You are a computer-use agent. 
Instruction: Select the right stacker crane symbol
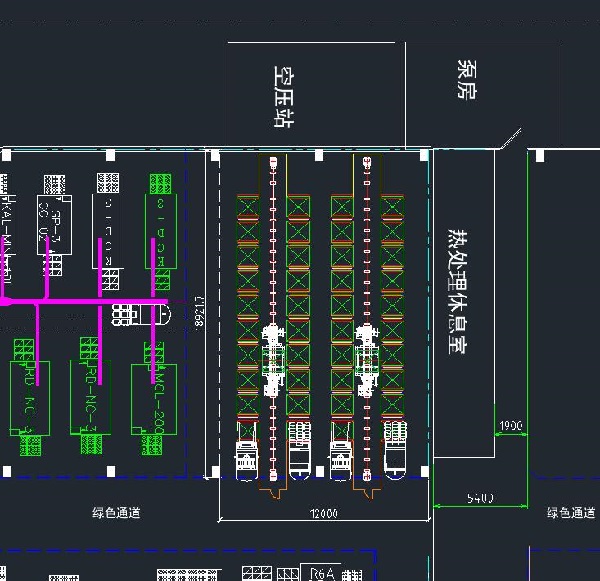click(x=367, y=352)
